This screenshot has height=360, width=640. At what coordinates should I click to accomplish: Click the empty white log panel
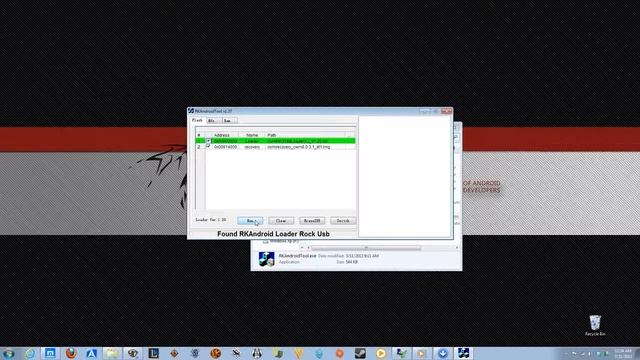(x=405, y=176)
